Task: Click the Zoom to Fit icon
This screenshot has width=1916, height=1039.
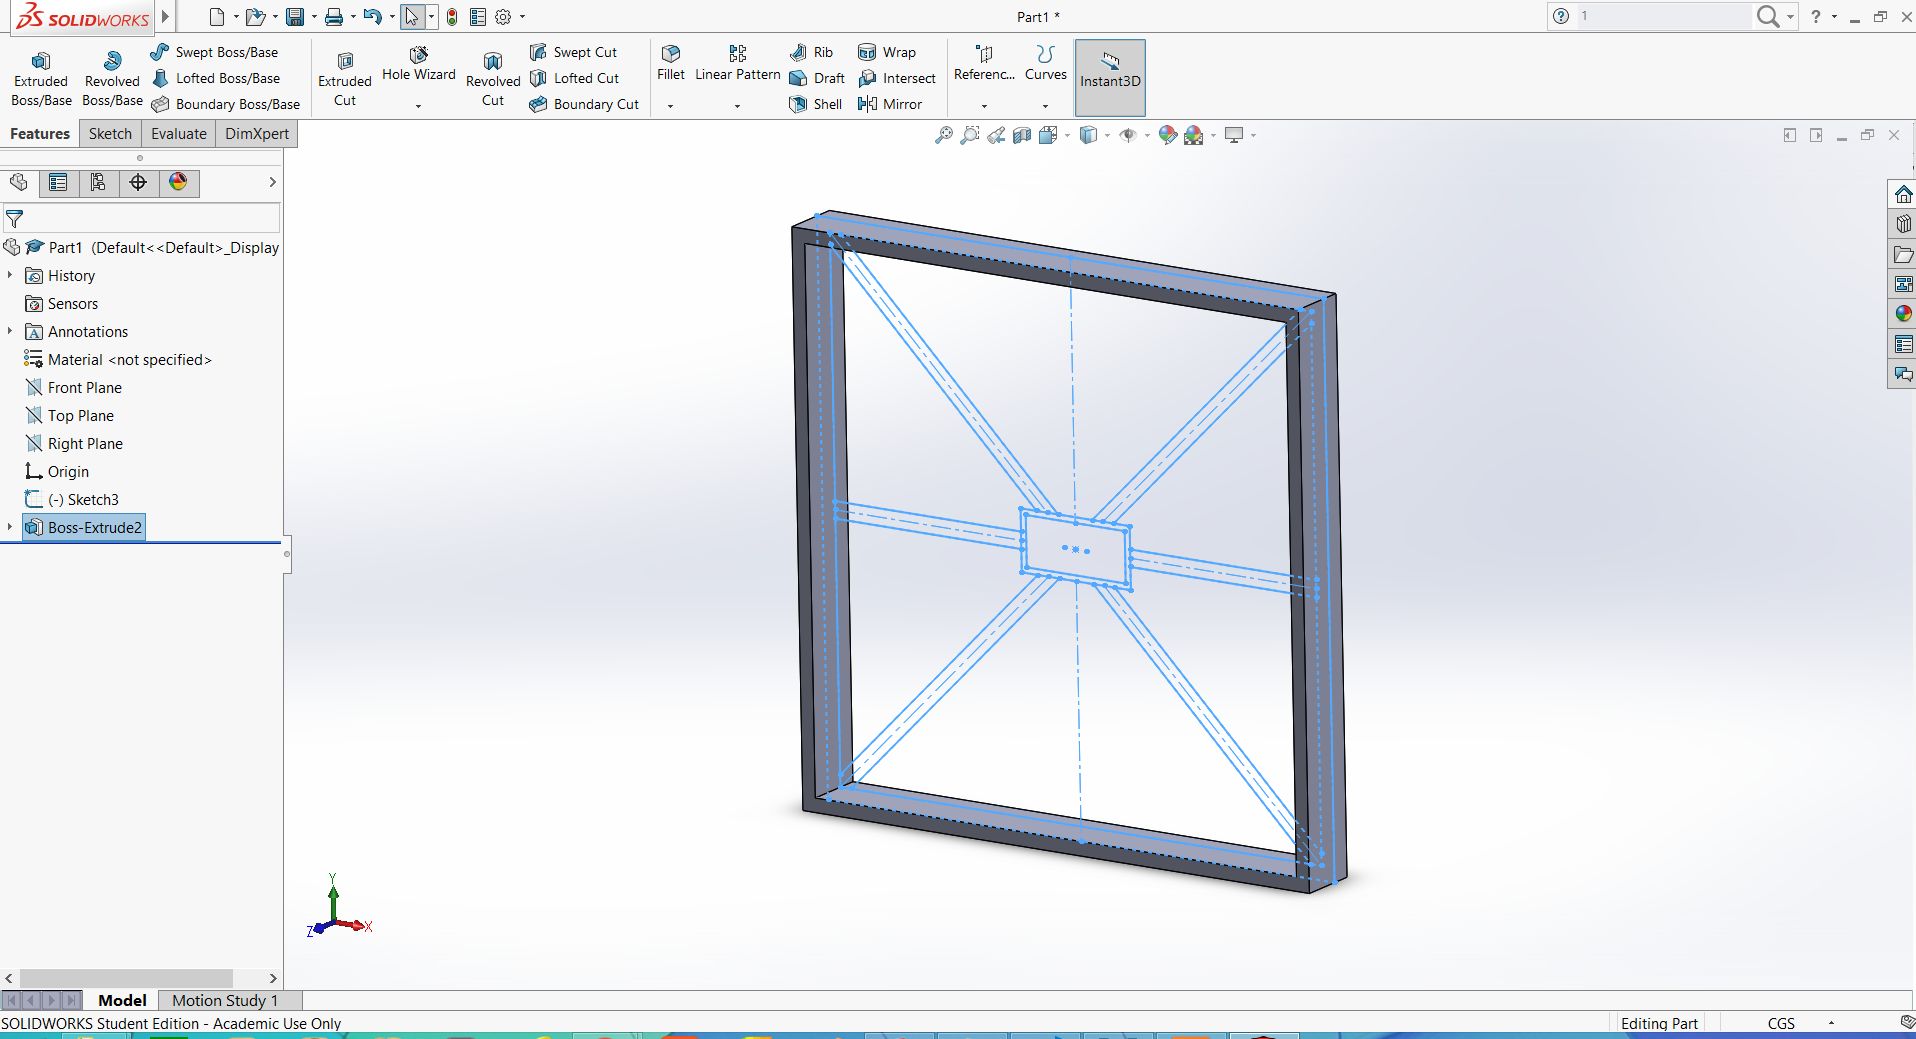Action: (943, 135)
